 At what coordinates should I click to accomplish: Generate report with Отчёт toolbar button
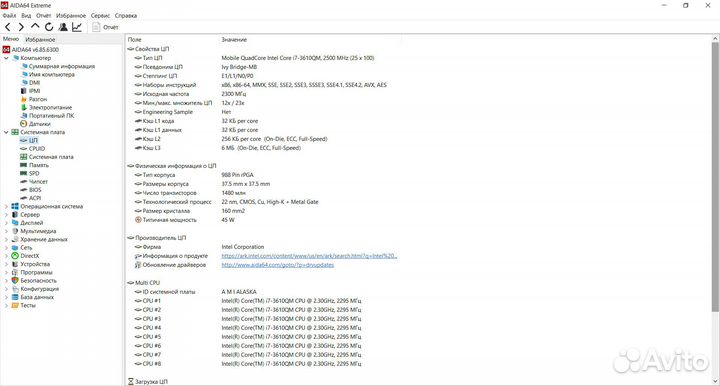pyautogui.click(x=105, y=27)
